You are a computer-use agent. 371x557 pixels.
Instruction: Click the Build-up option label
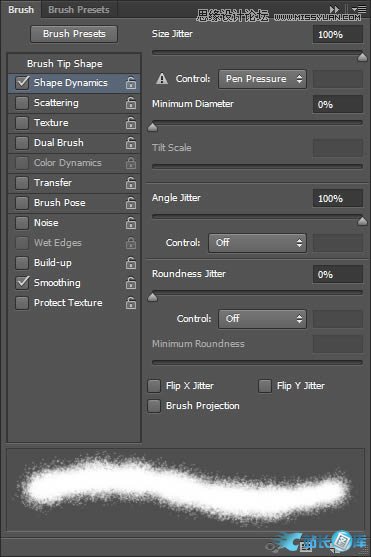click(x=53, y=263)
